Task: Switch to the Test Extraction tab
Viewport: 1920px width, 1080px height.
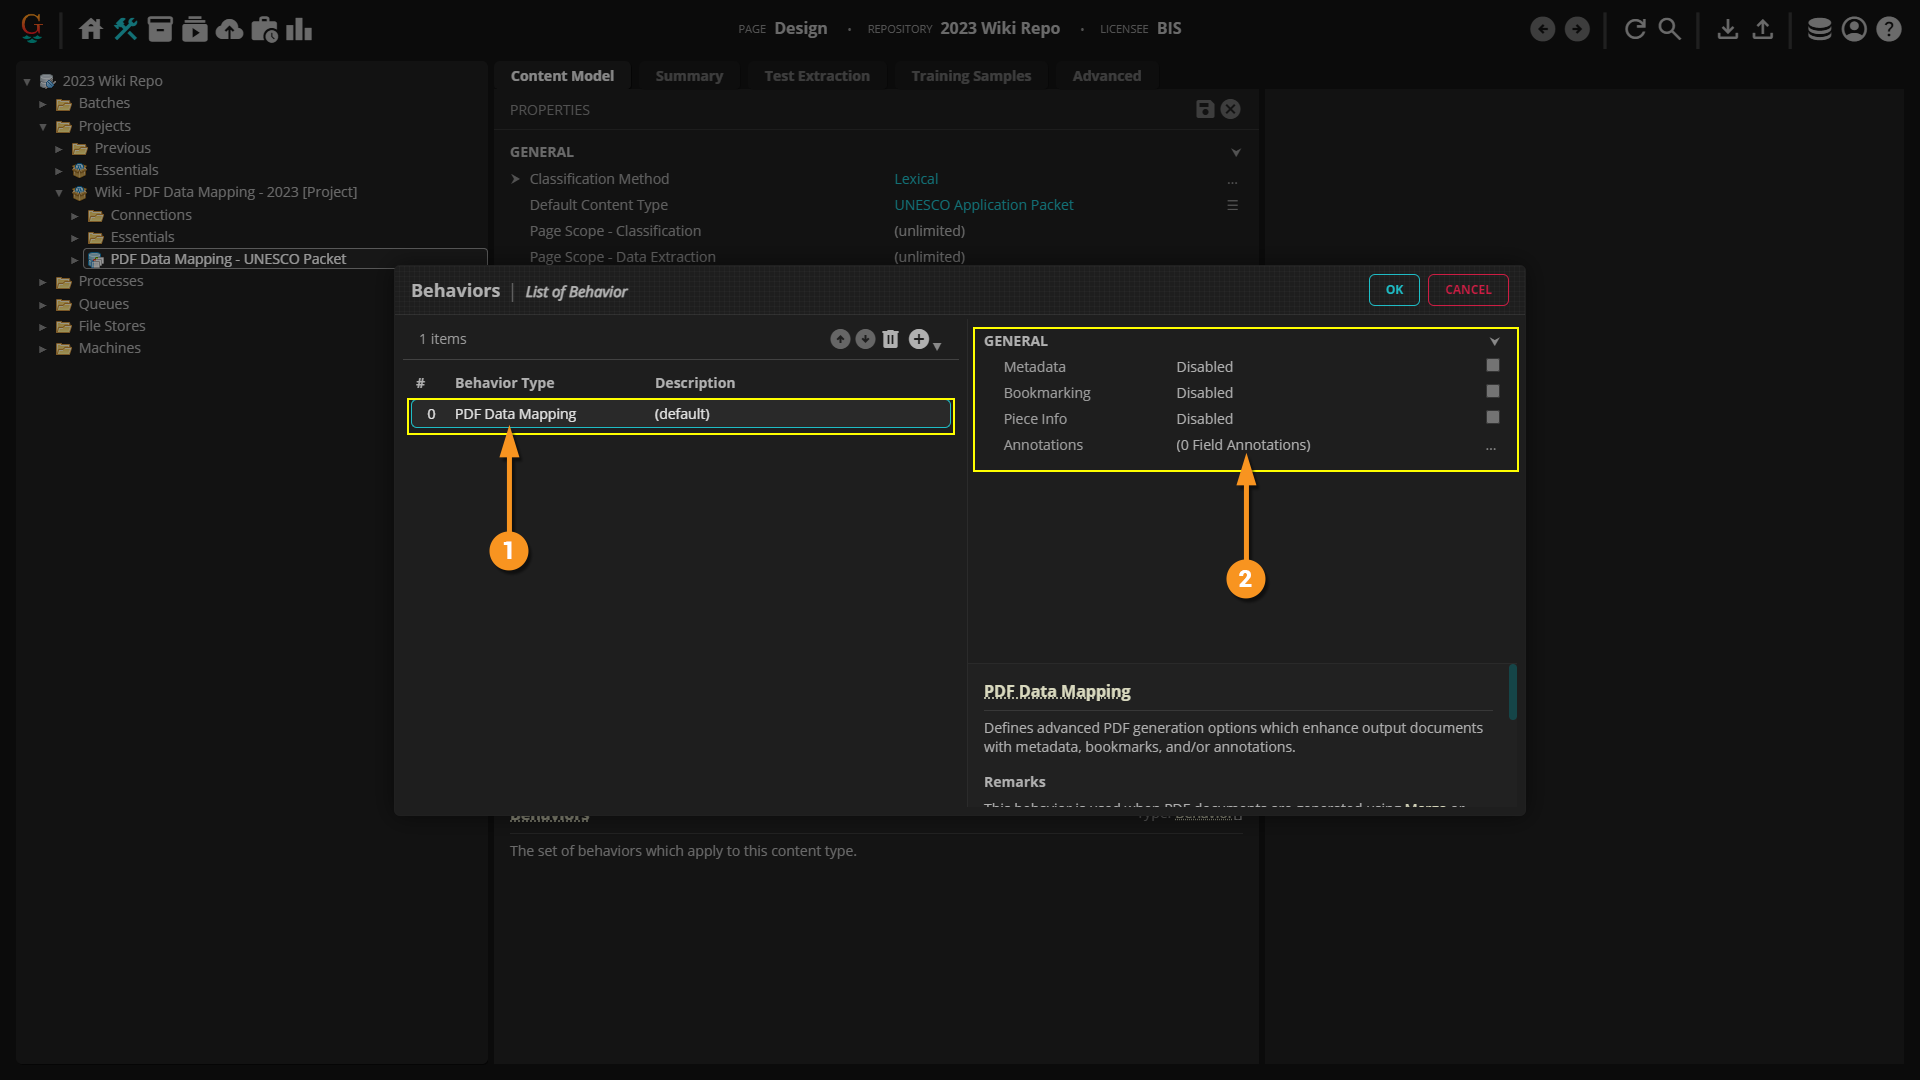Action: (x=816, y=76)
